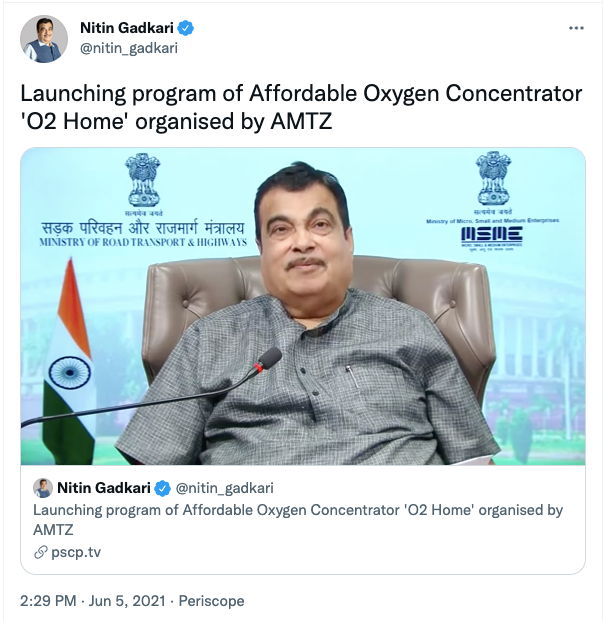This screenshot has width=603, height=621.
Task: Click the Periscope source label
Action: pos(211,601)
